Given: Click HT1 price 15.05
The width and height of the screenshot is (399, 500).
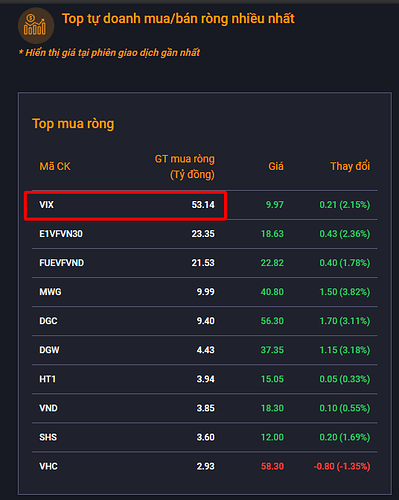Looking at the screenshot, I should (x=272, y=379).
